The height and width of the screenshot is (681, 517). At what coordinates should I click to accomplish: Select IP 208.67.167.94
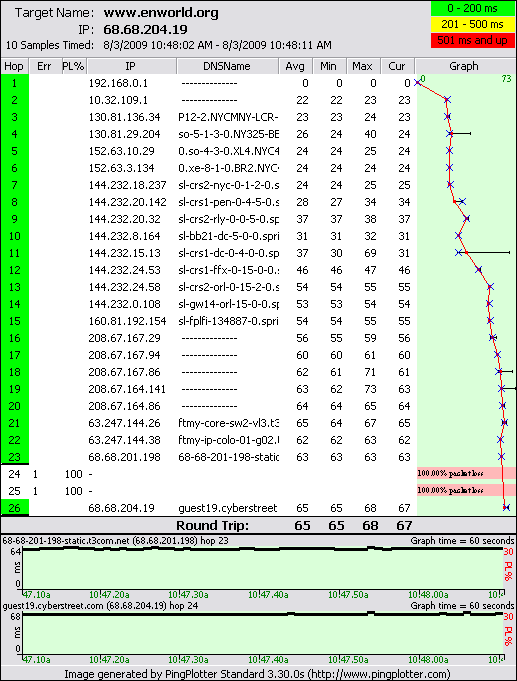pyautogui.click(x=124, y=355)
